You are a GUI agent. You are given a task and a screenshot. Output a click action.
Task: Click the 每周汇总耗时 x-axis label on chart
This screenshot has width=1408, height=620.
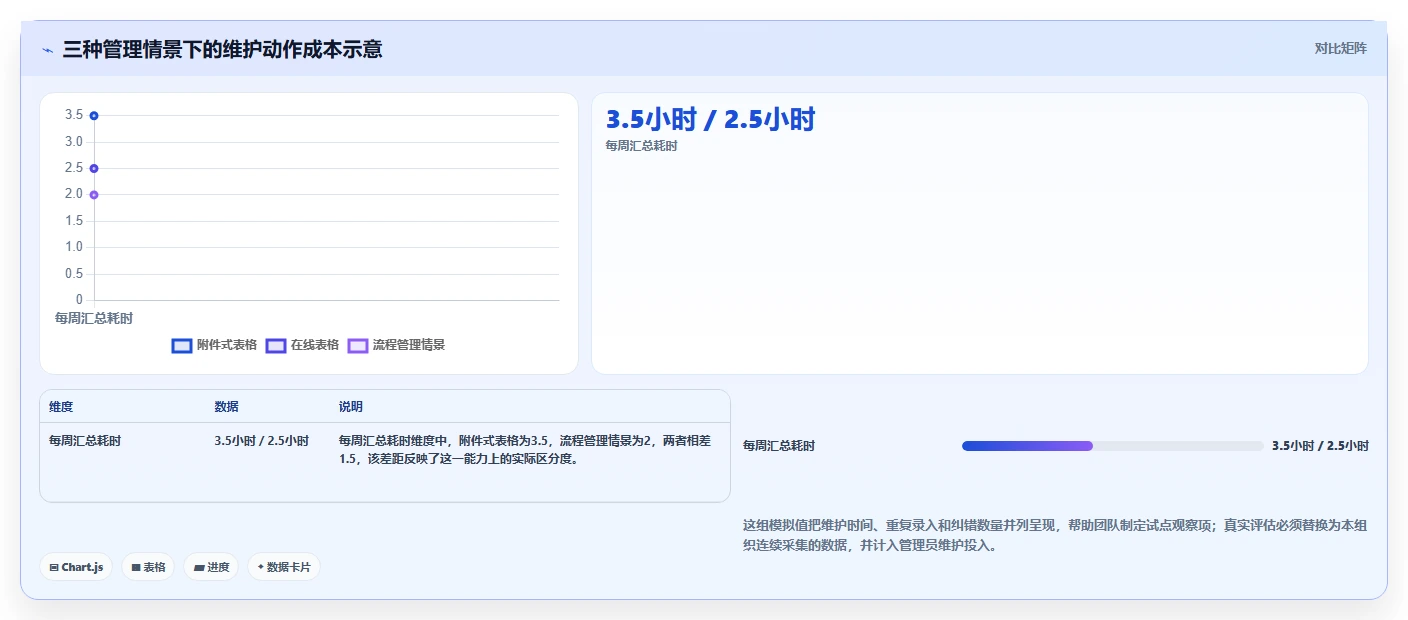tap(94, 319)
